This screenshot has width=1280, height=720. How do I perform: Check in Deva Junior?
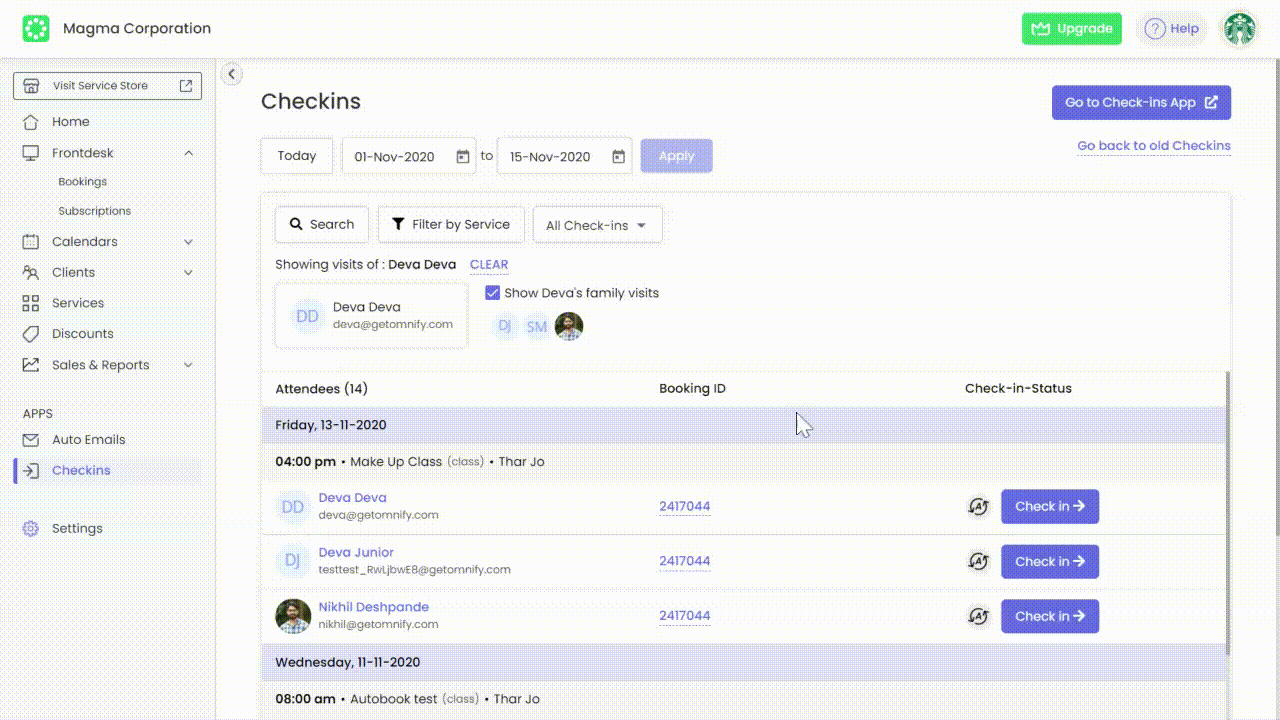click(1050, 562)
